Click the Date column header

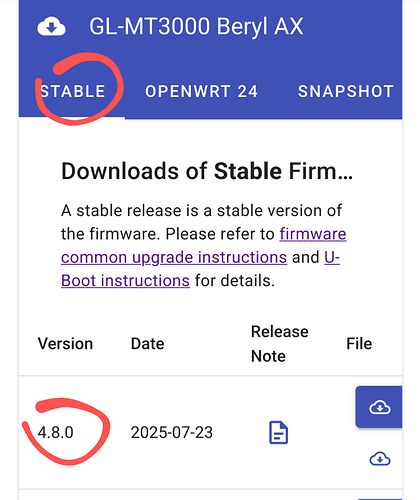coord(148,344)
